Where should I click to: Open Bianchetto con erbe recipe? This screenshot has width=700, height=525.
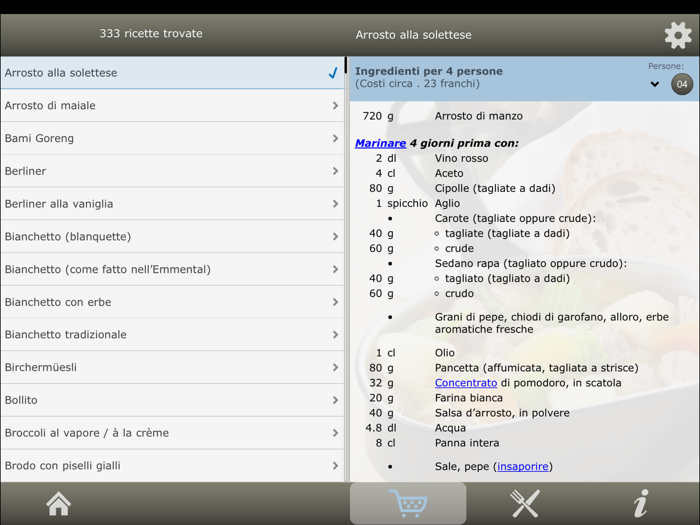tap(172, 302)
